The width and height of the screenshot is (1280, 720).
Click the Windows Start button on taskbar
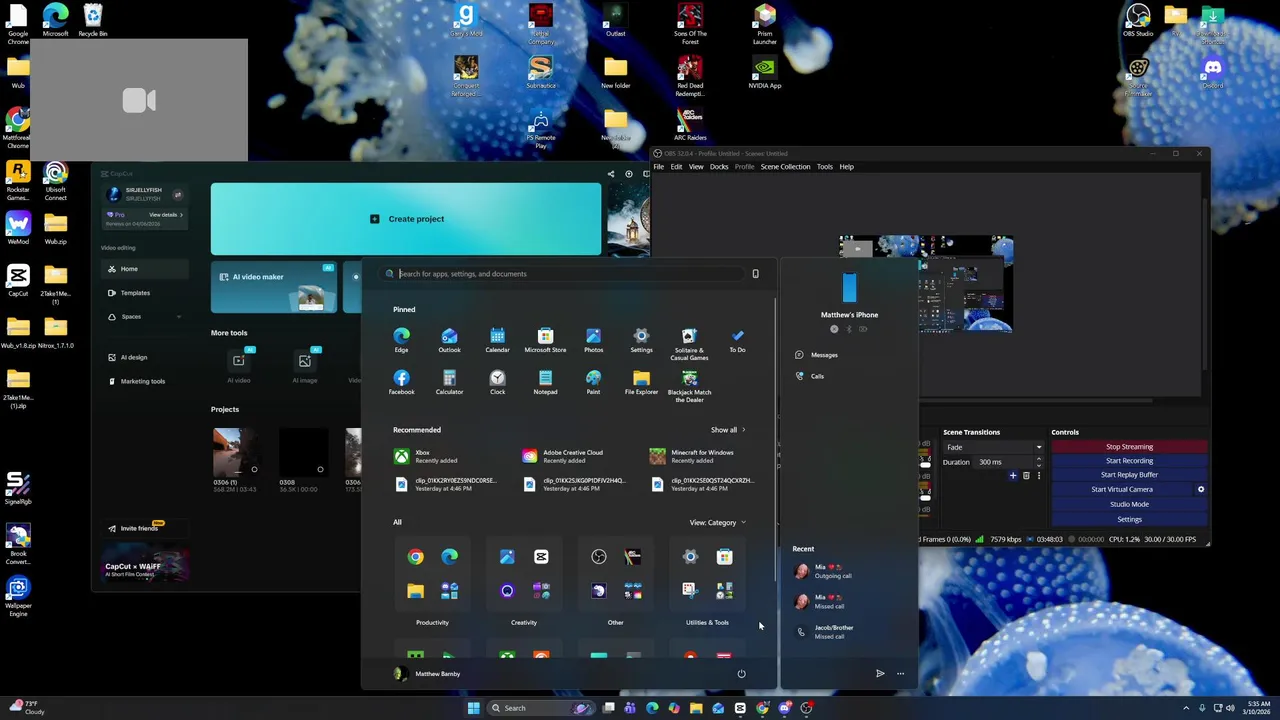(x=473, y=708)
